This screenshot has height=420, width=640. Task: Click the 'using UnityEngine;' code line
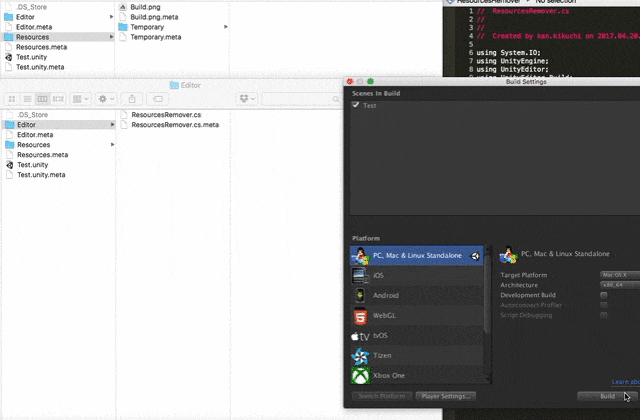click(x=512, y=61)
